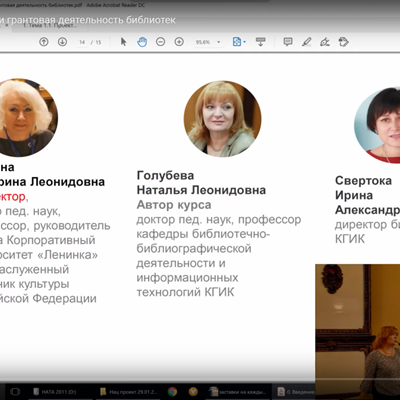Add a sticky note comment
400x400 pixels.
point(288,42)
